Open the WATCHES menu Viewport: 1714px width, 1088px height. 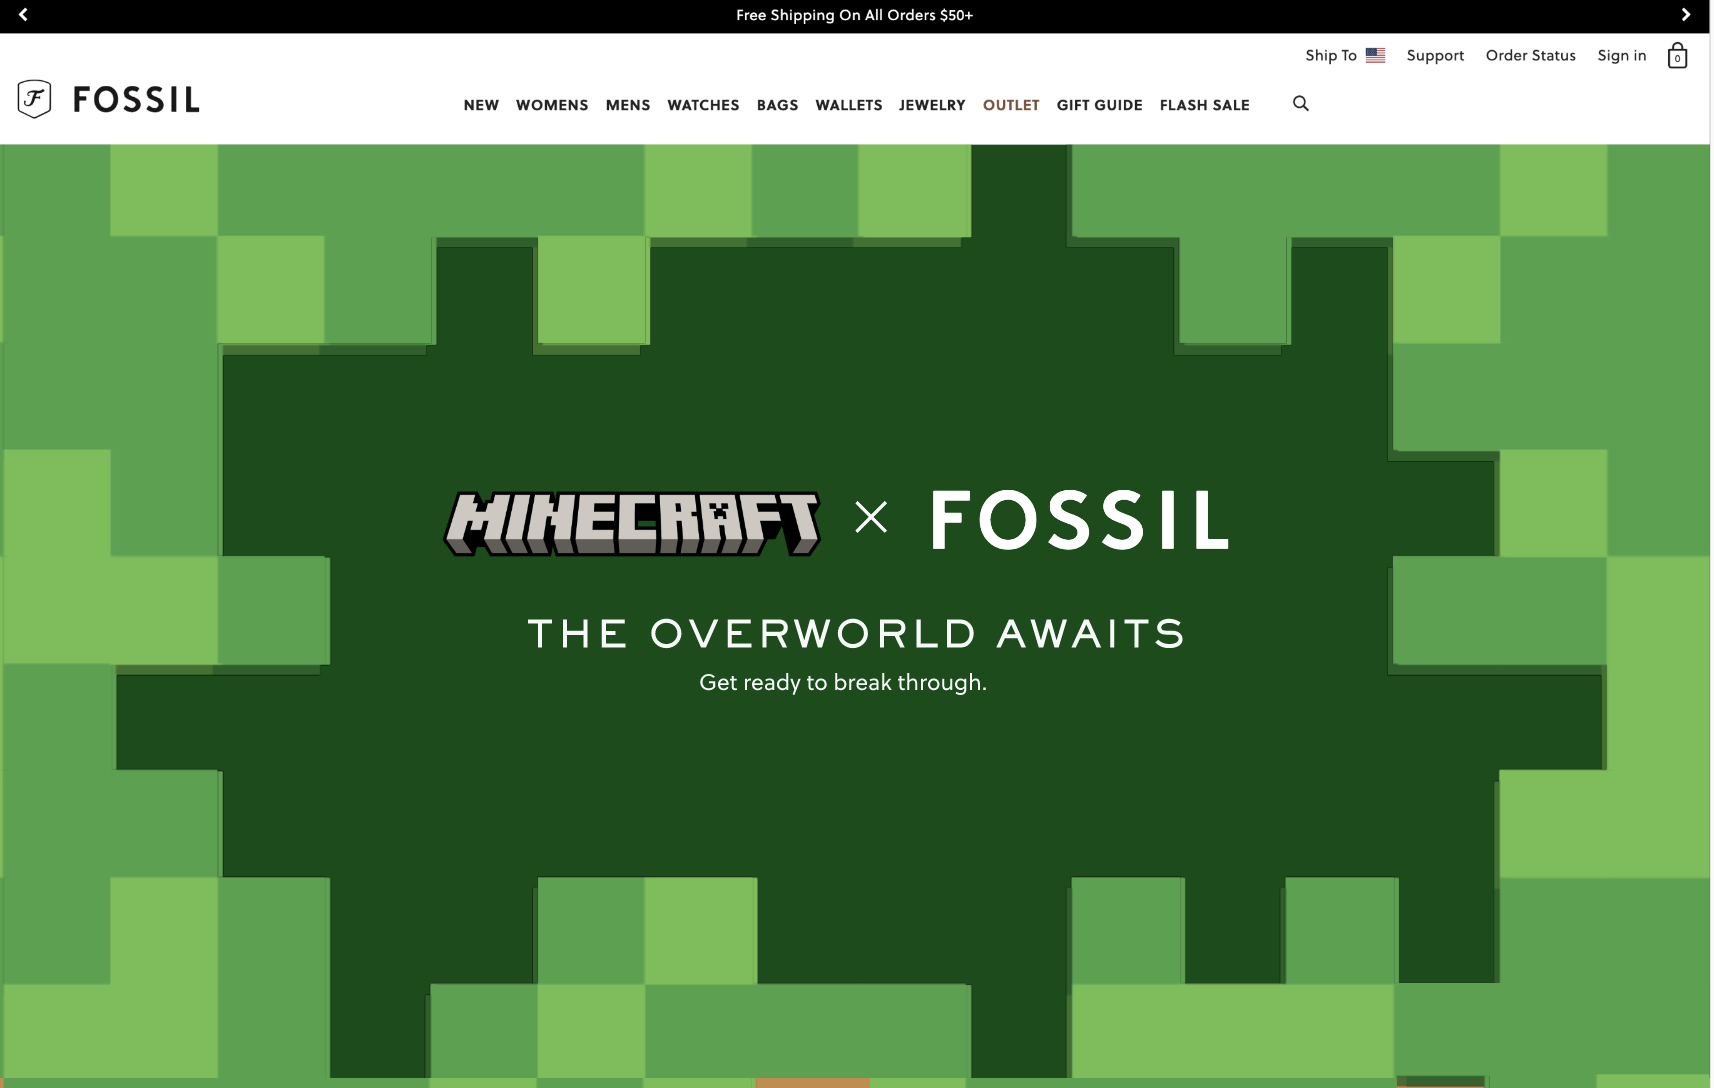tap(703, 105)
